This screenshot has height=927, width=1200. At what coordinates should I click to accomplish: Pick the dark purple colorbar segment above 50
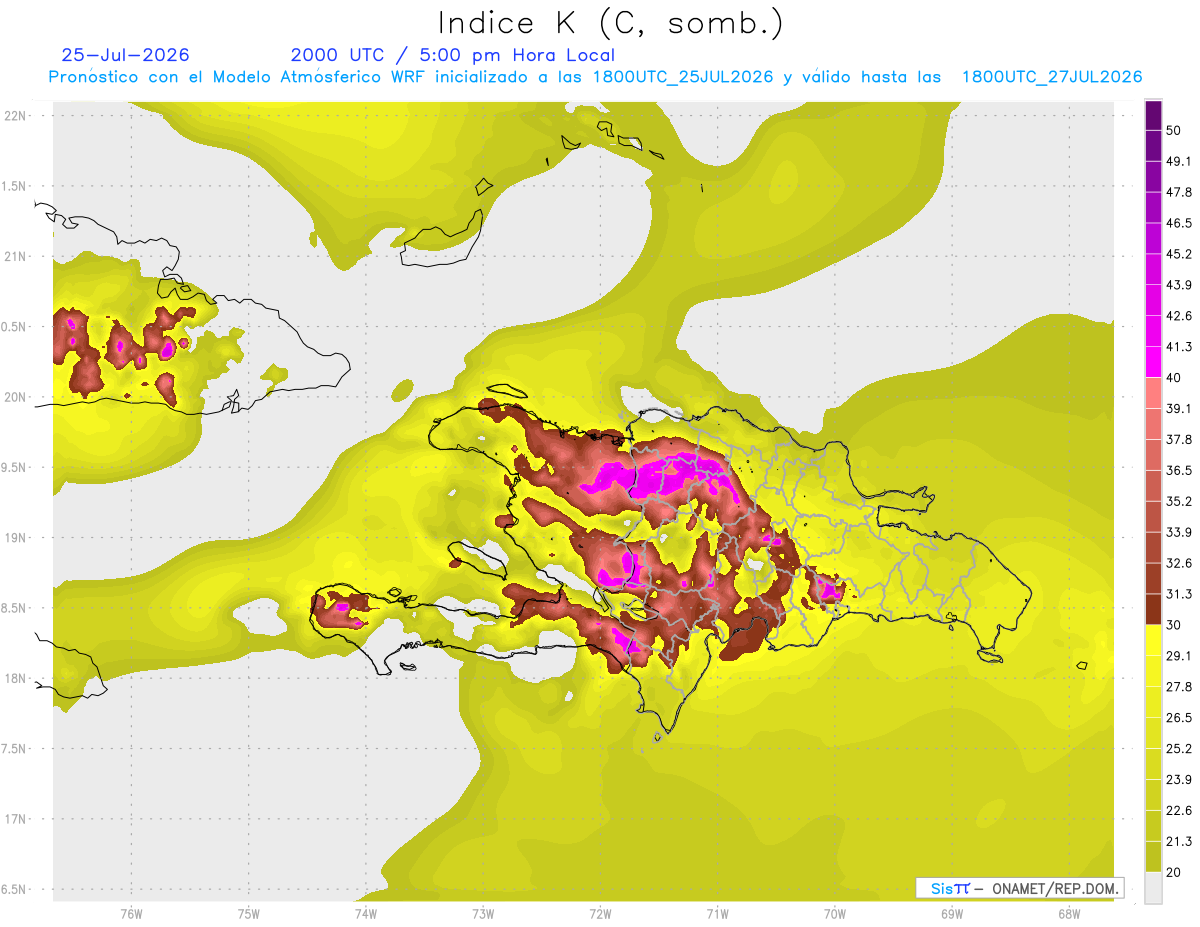point(1153,115)
